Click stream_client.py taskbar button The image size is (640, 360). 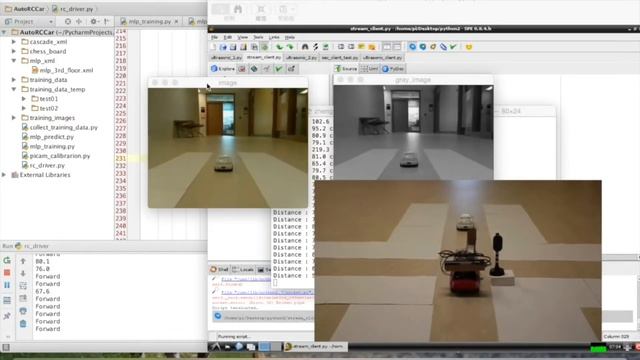315,347
